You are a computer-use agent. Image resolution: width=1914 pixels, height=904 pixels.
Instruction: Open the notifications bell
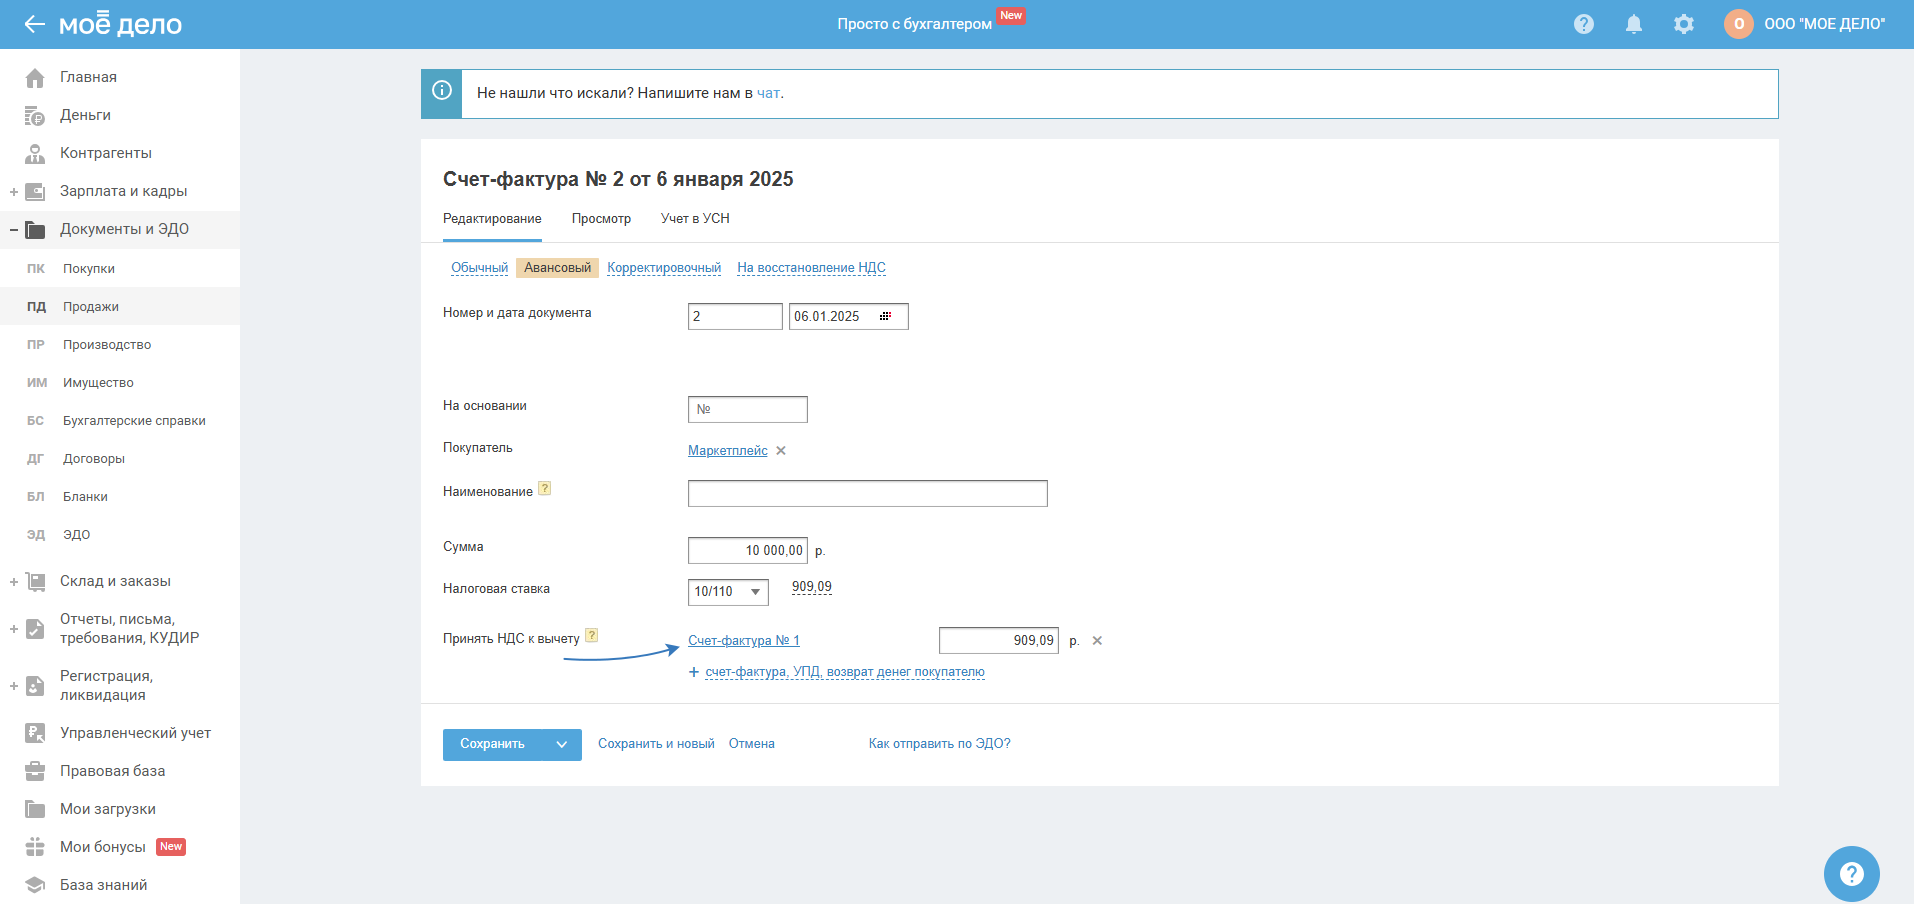tap(1634, 24)
